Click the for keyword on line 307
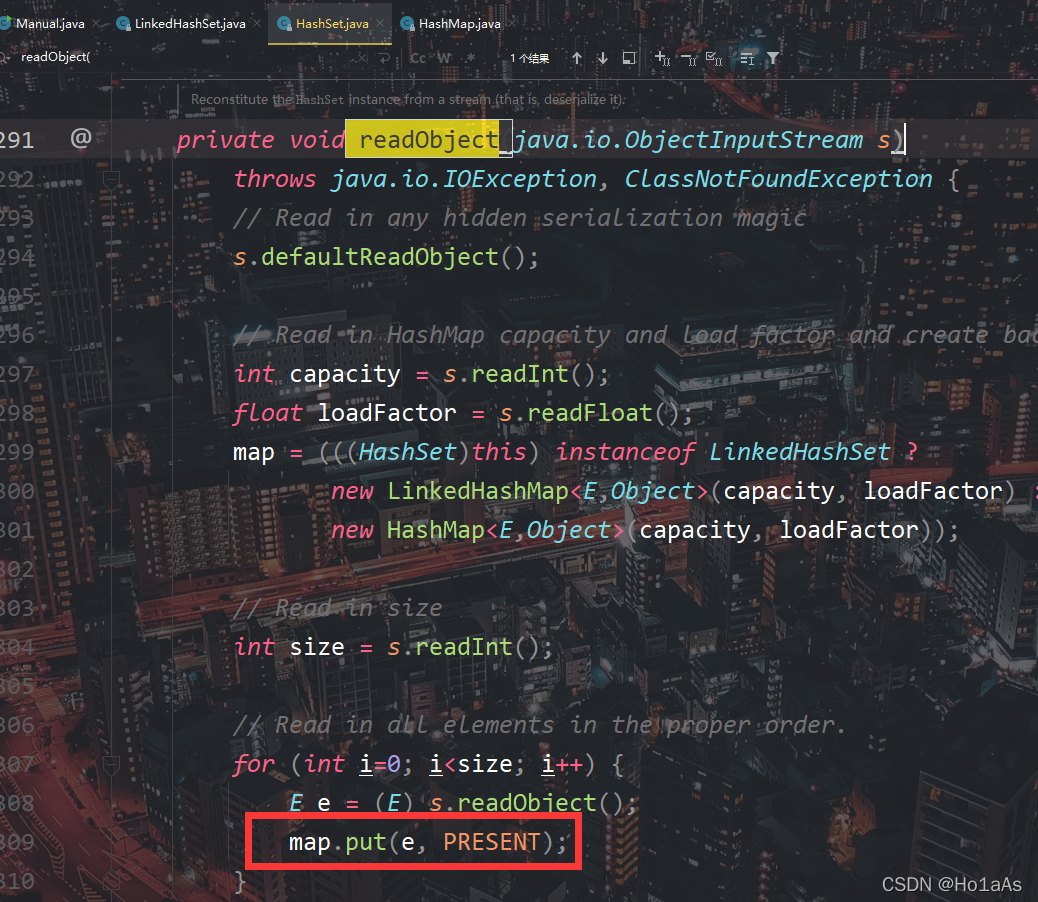 click(x=253, y=765)
